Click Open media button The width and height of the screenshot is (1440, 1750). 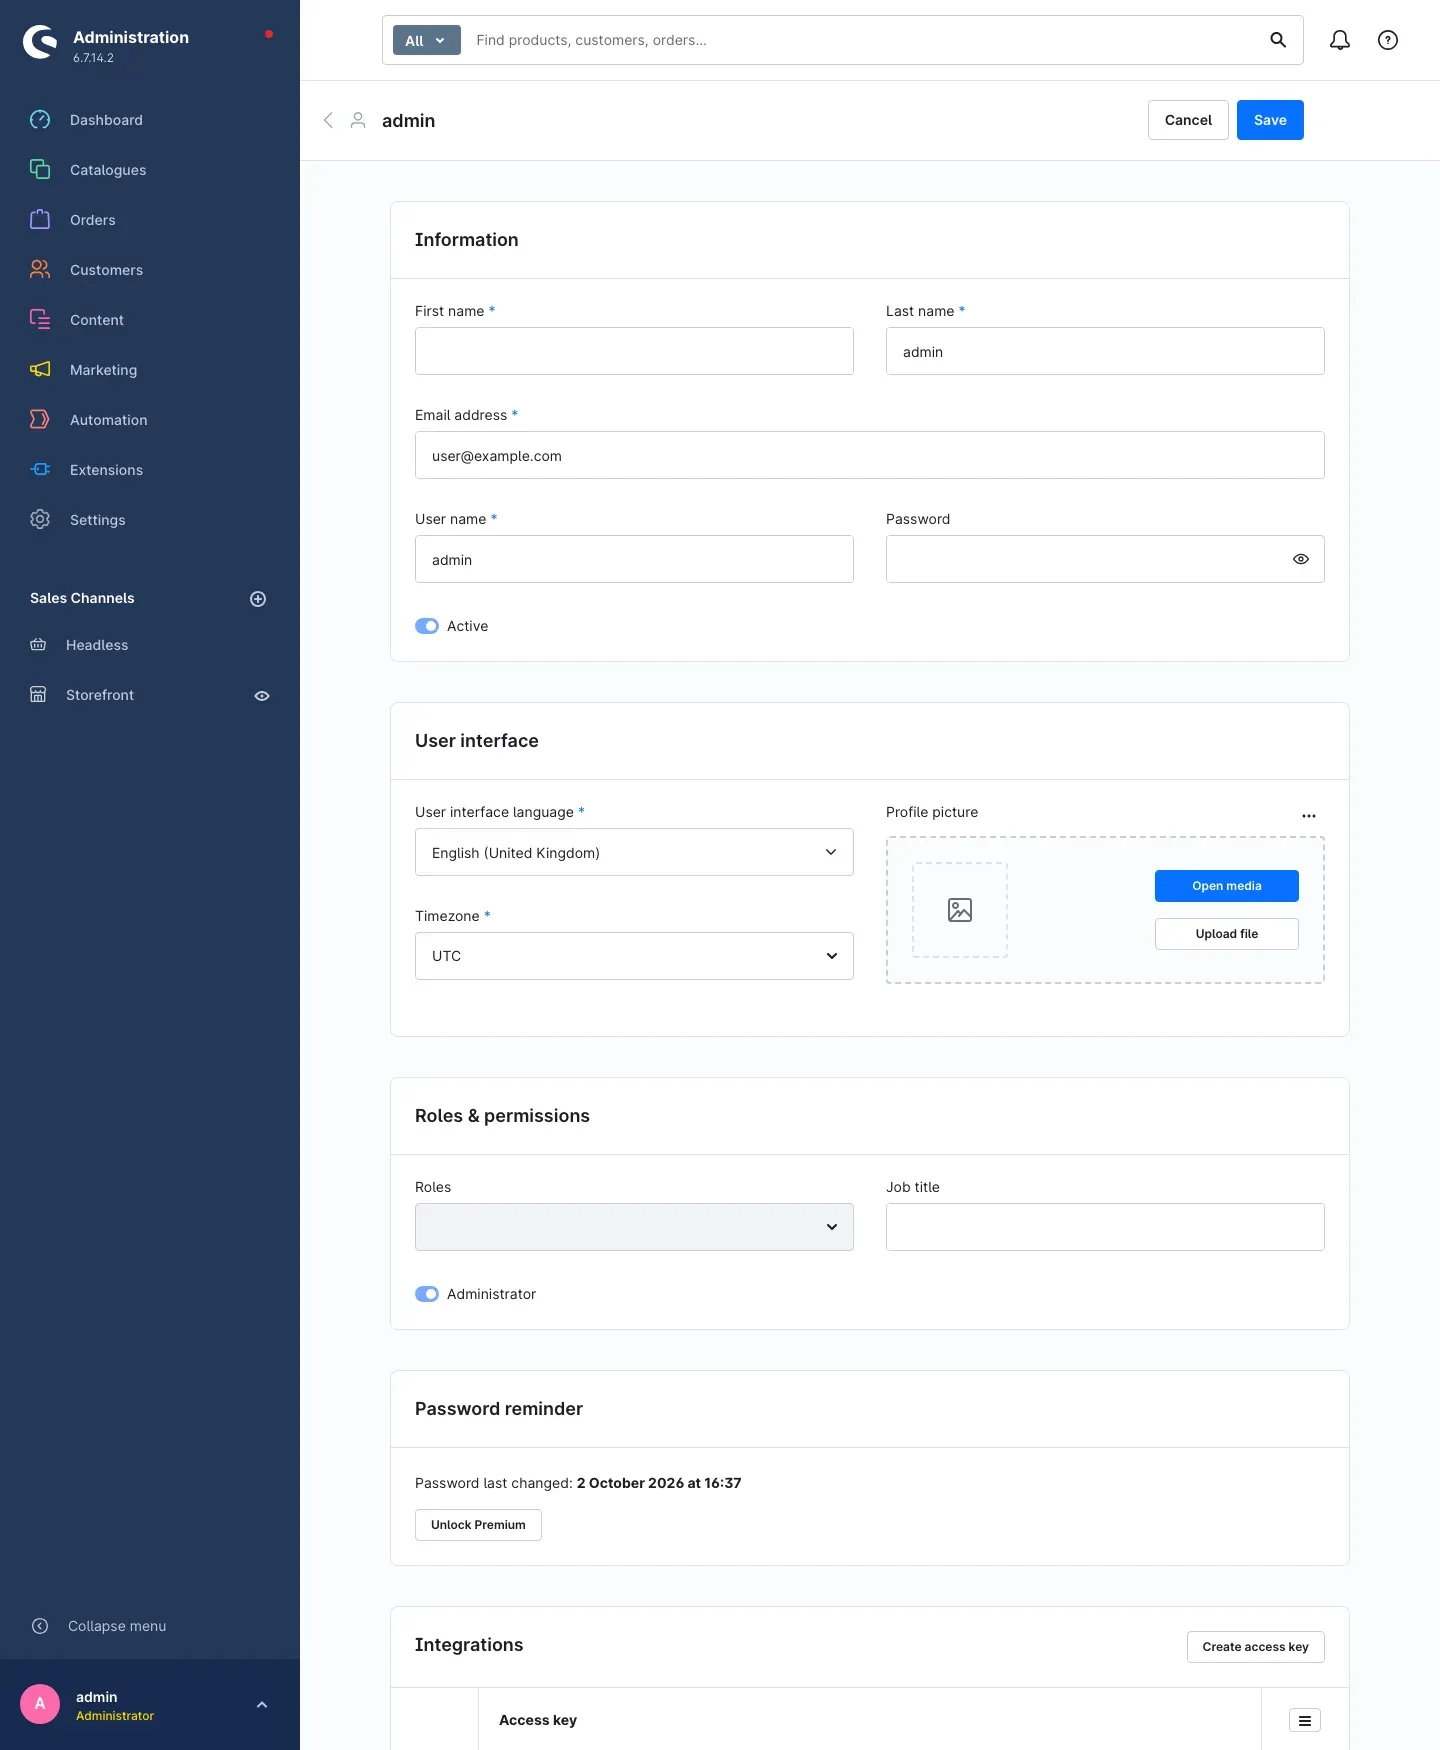(1227, 886)
